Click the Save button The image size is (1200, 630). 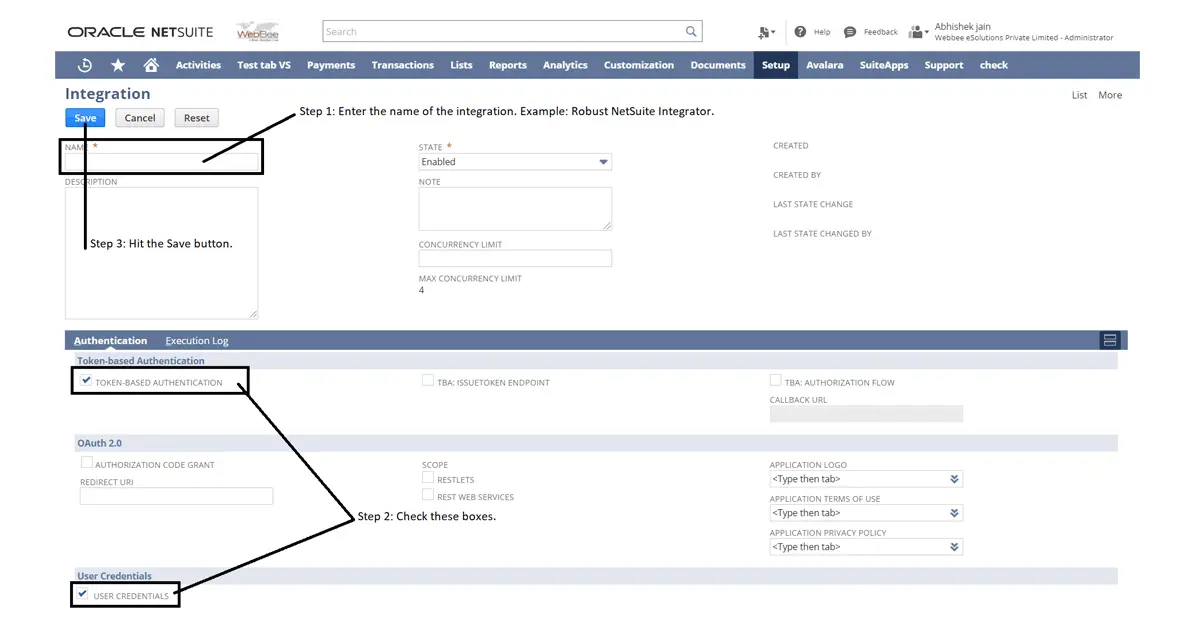(x=84, y=117)
